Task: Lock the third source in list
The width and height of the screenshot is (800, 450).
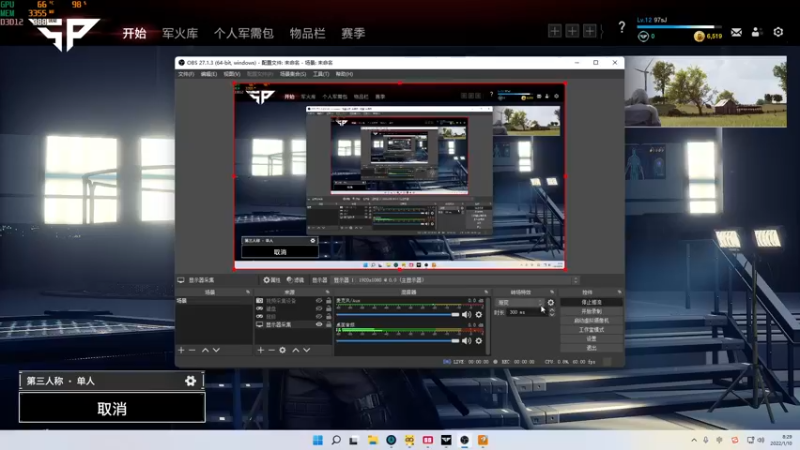Action: (x=329, y=316)
